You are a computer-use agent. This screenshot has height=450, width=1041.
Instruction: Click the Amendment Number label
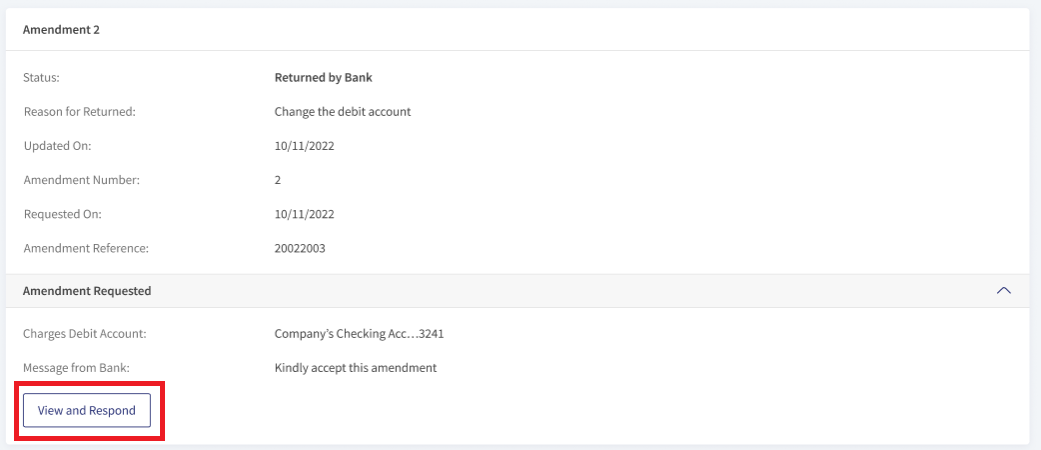pyautogui.click(x=82, y=181)
